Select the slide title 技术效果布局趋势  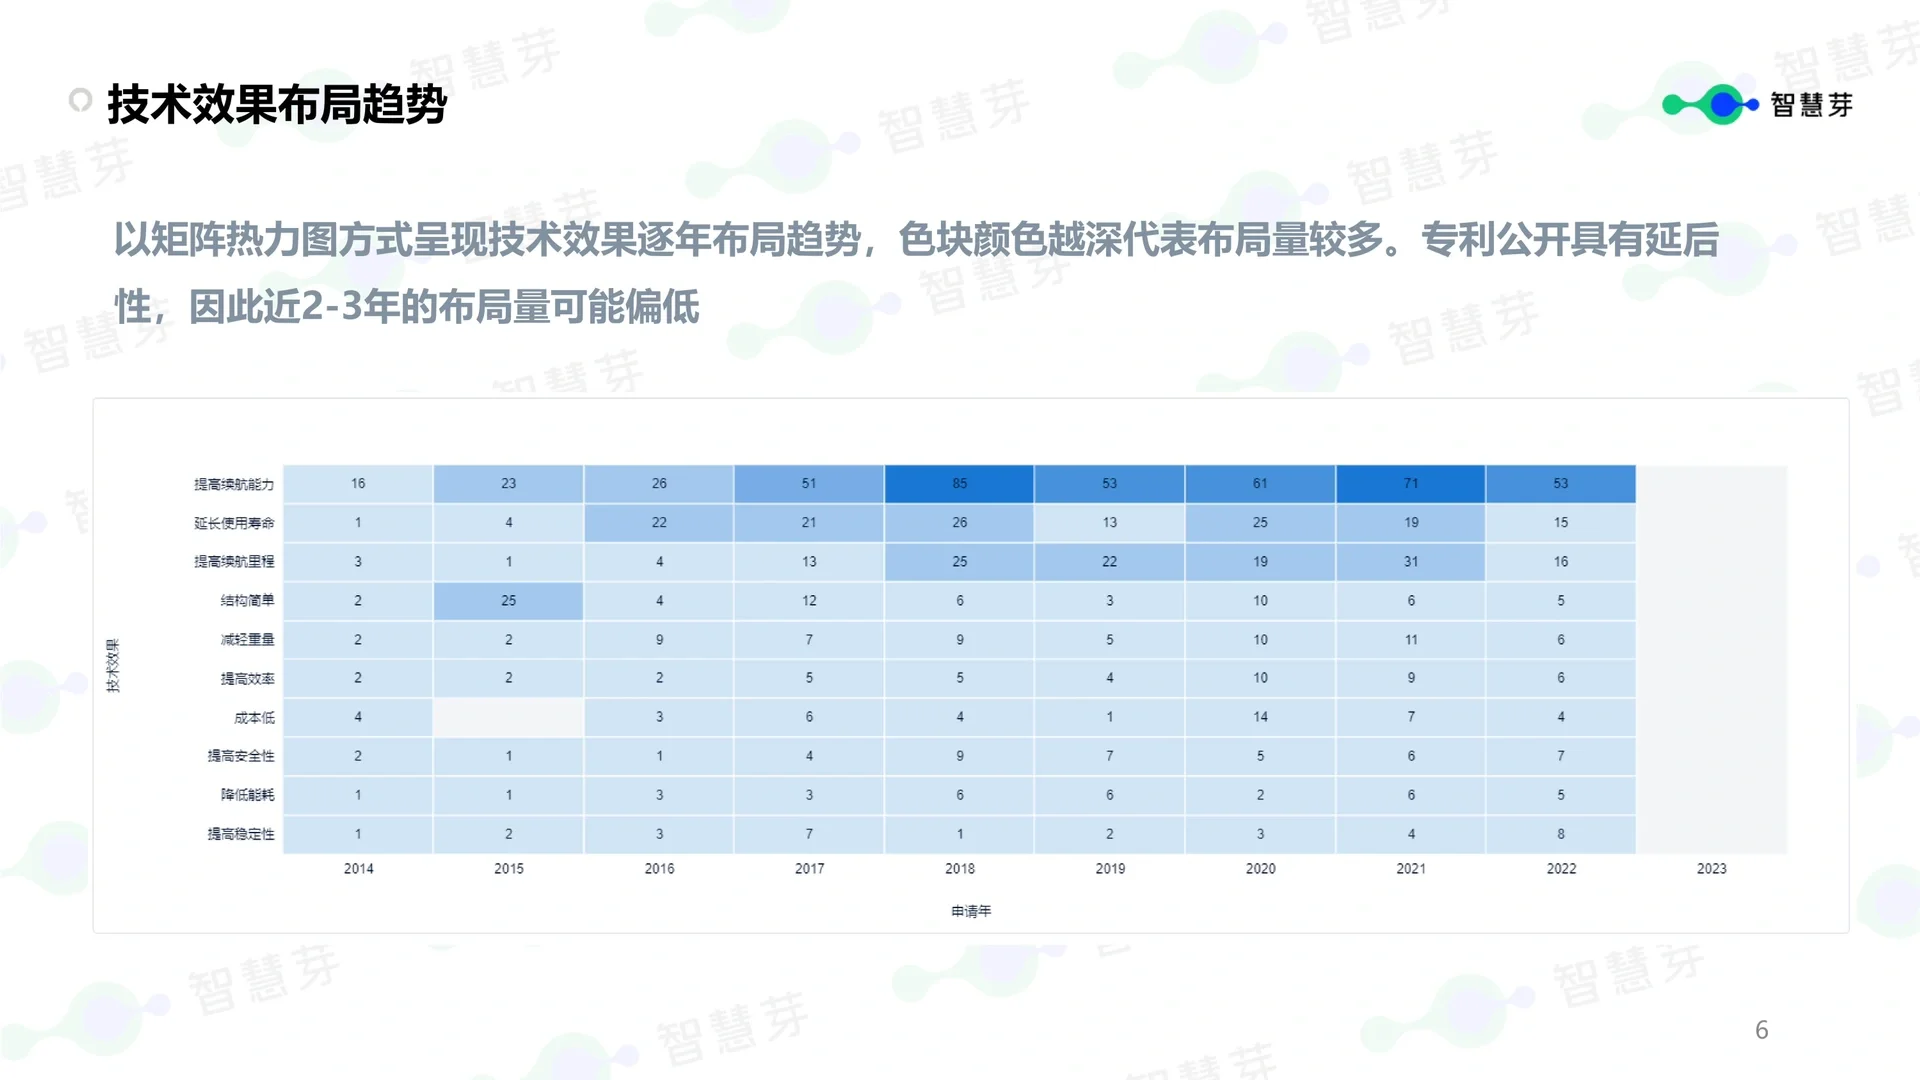point(280,103)
